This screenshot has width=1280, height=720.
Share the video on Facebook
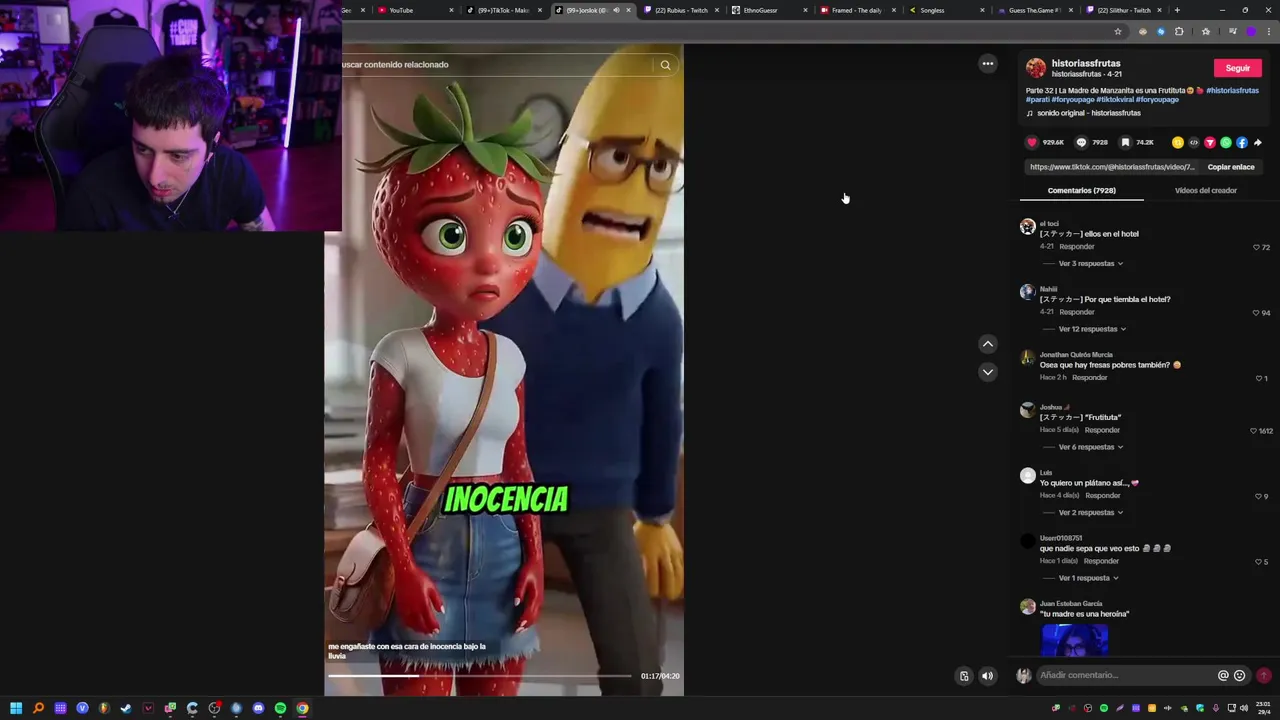(1242, 143)
